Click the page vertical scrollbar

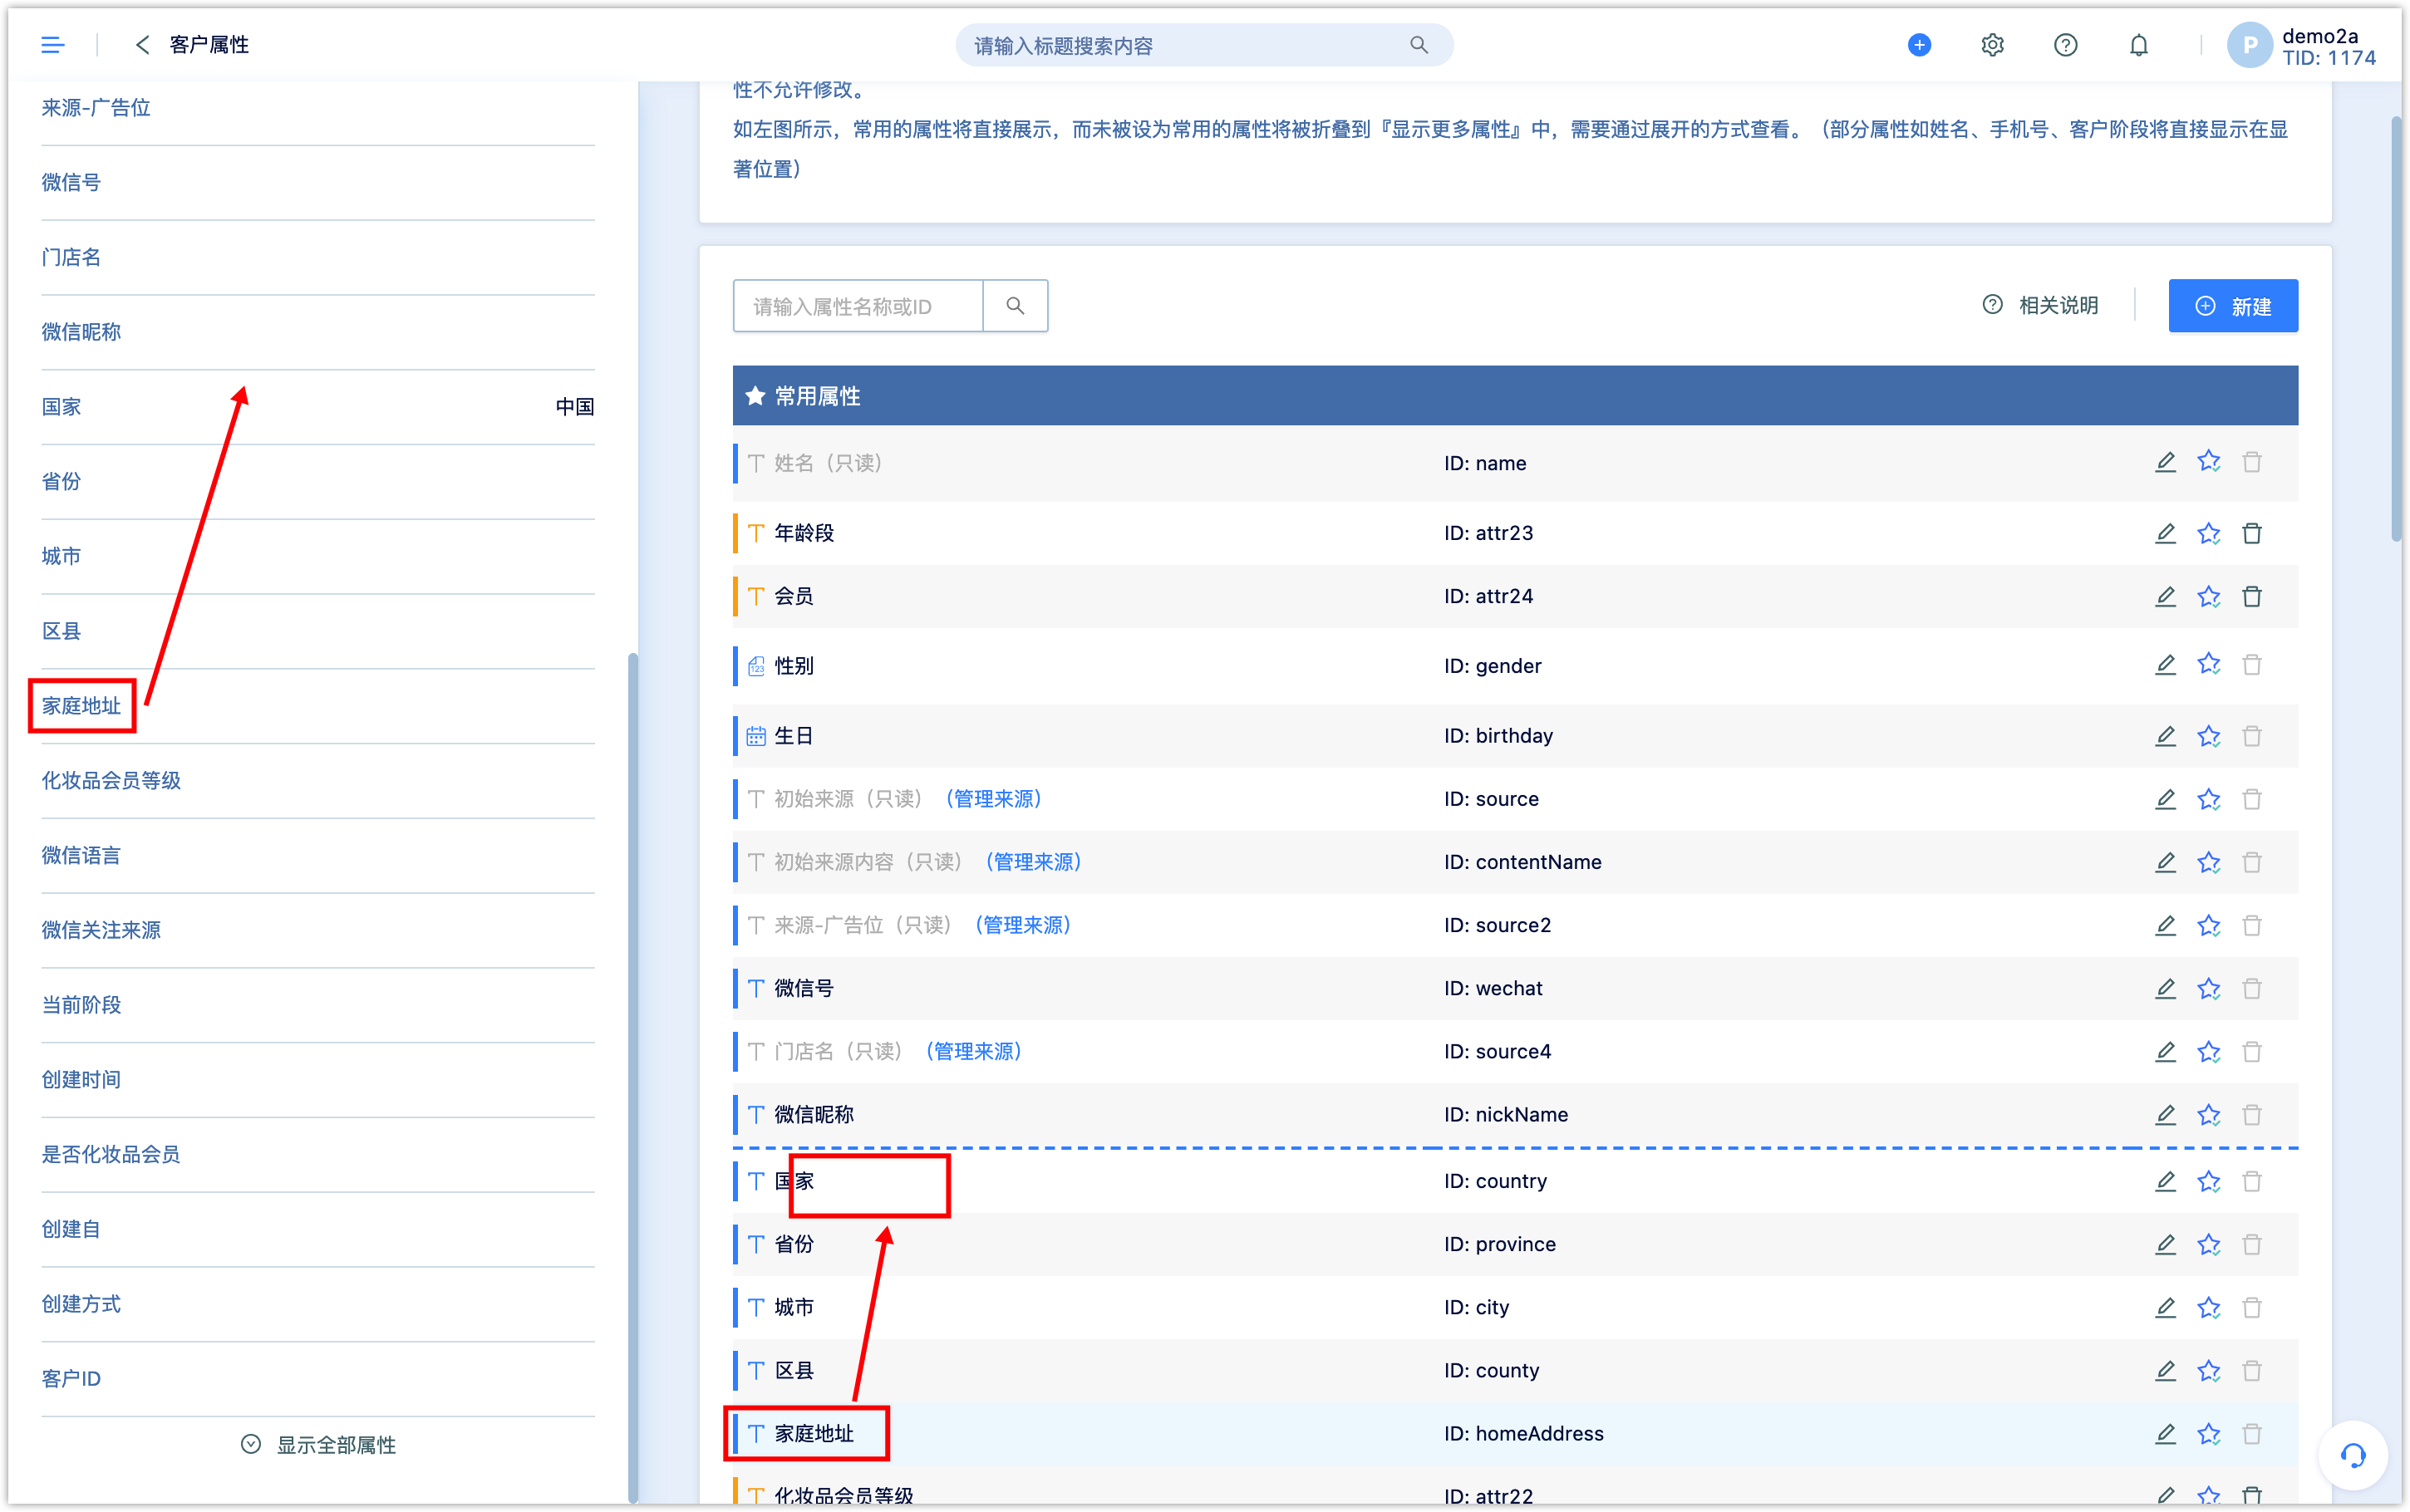(x=2396, y=330)
